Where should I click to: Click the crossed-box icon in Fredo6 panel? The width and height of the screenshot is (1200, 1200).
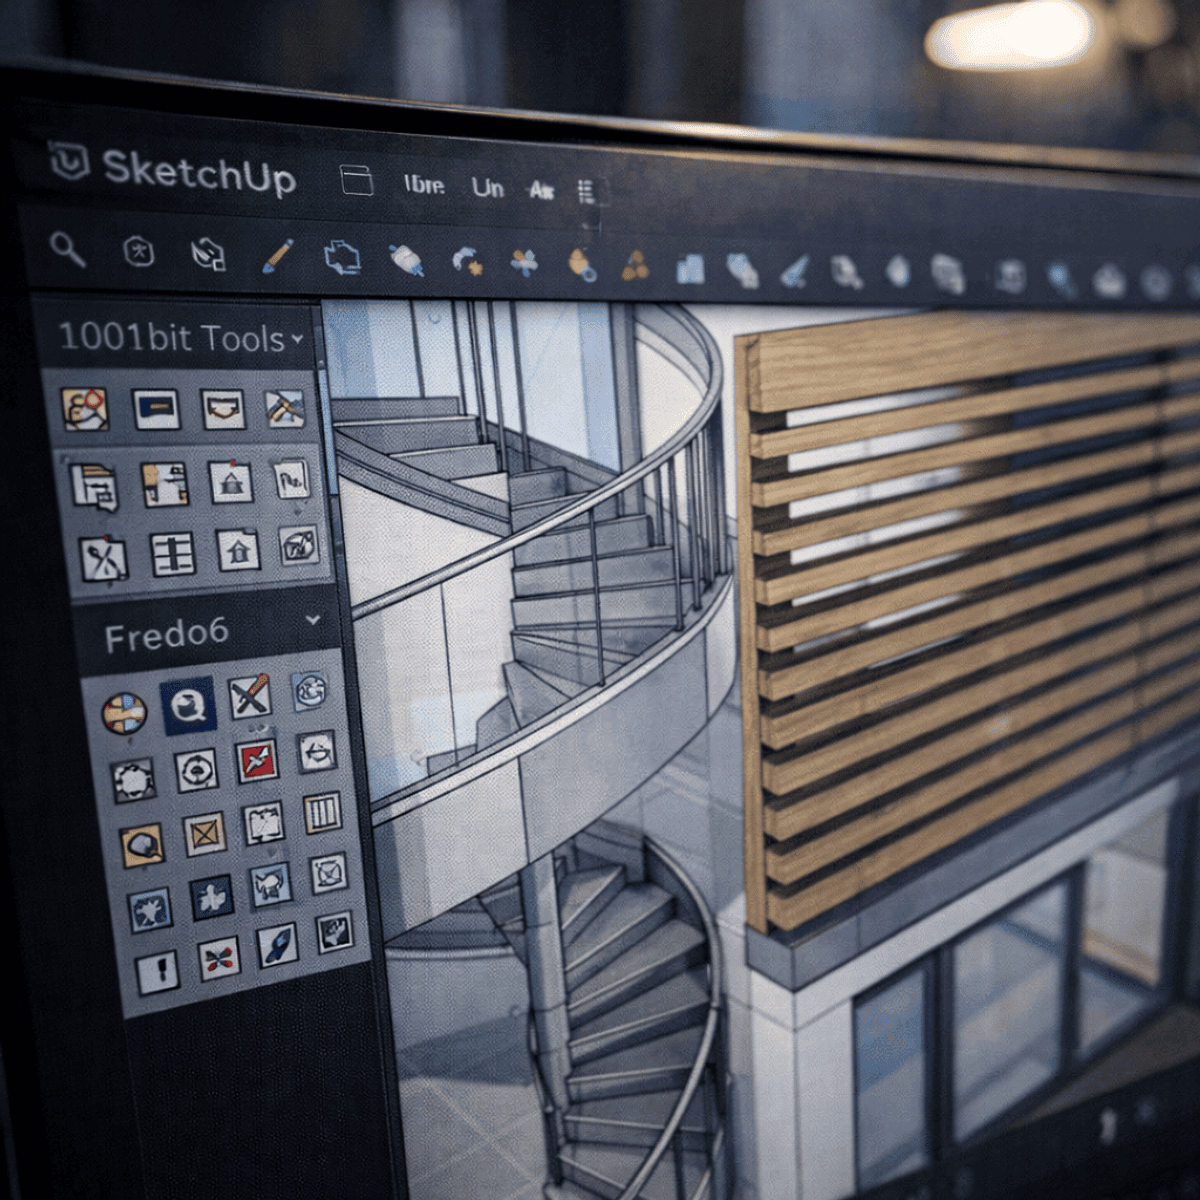204,833
